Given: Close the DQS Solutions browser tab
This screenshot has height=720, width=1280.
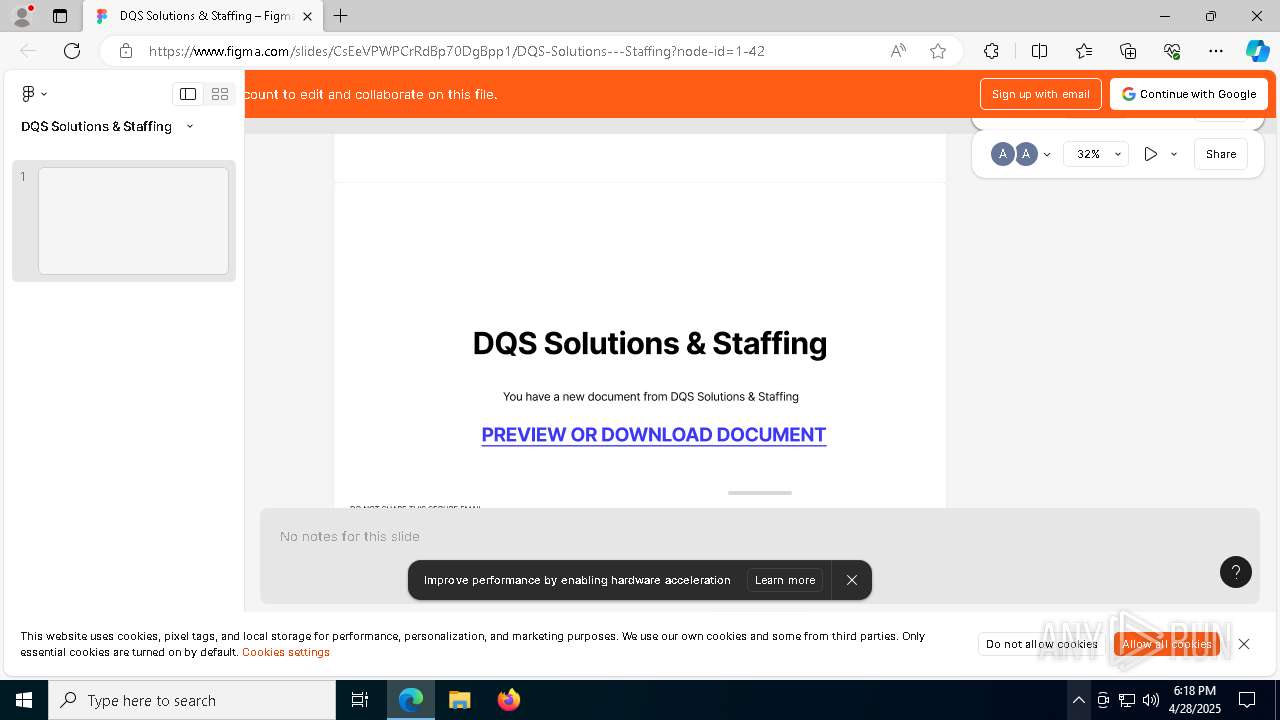Looking at the screenshot, I should click(307, 16).
